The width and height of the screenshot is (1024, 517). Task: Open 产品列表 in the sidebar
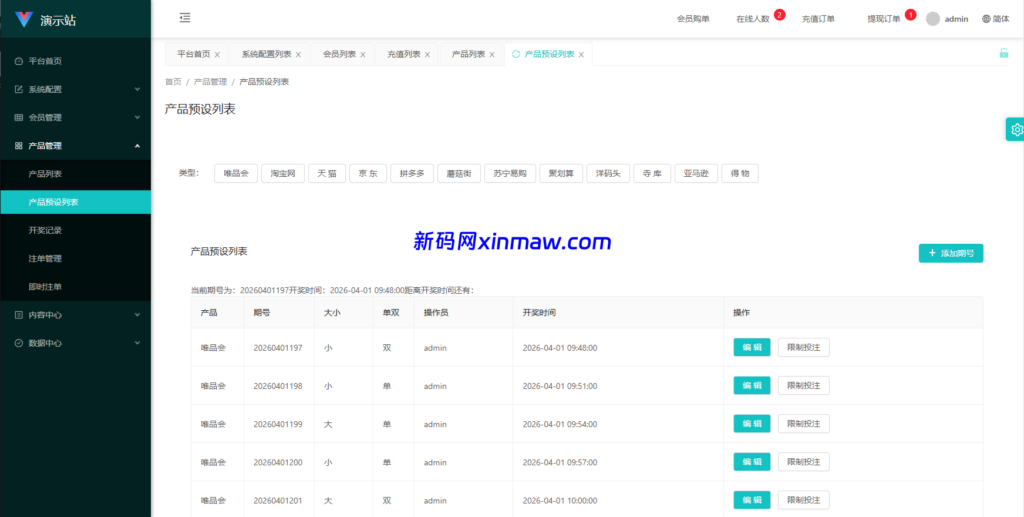pos(76,174)
